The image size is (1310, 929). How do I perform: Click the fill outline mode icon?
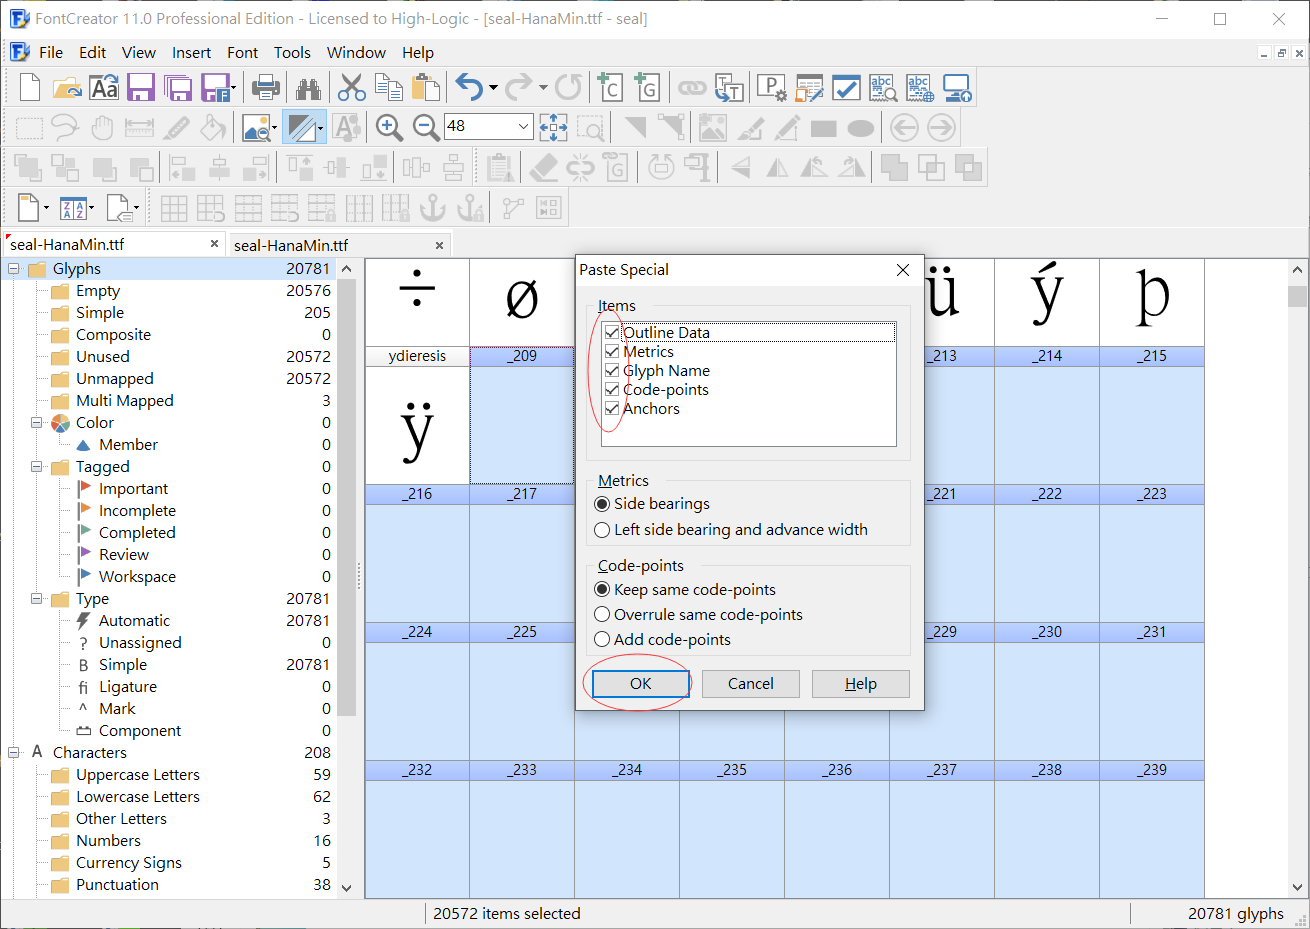tap(300, 127)
